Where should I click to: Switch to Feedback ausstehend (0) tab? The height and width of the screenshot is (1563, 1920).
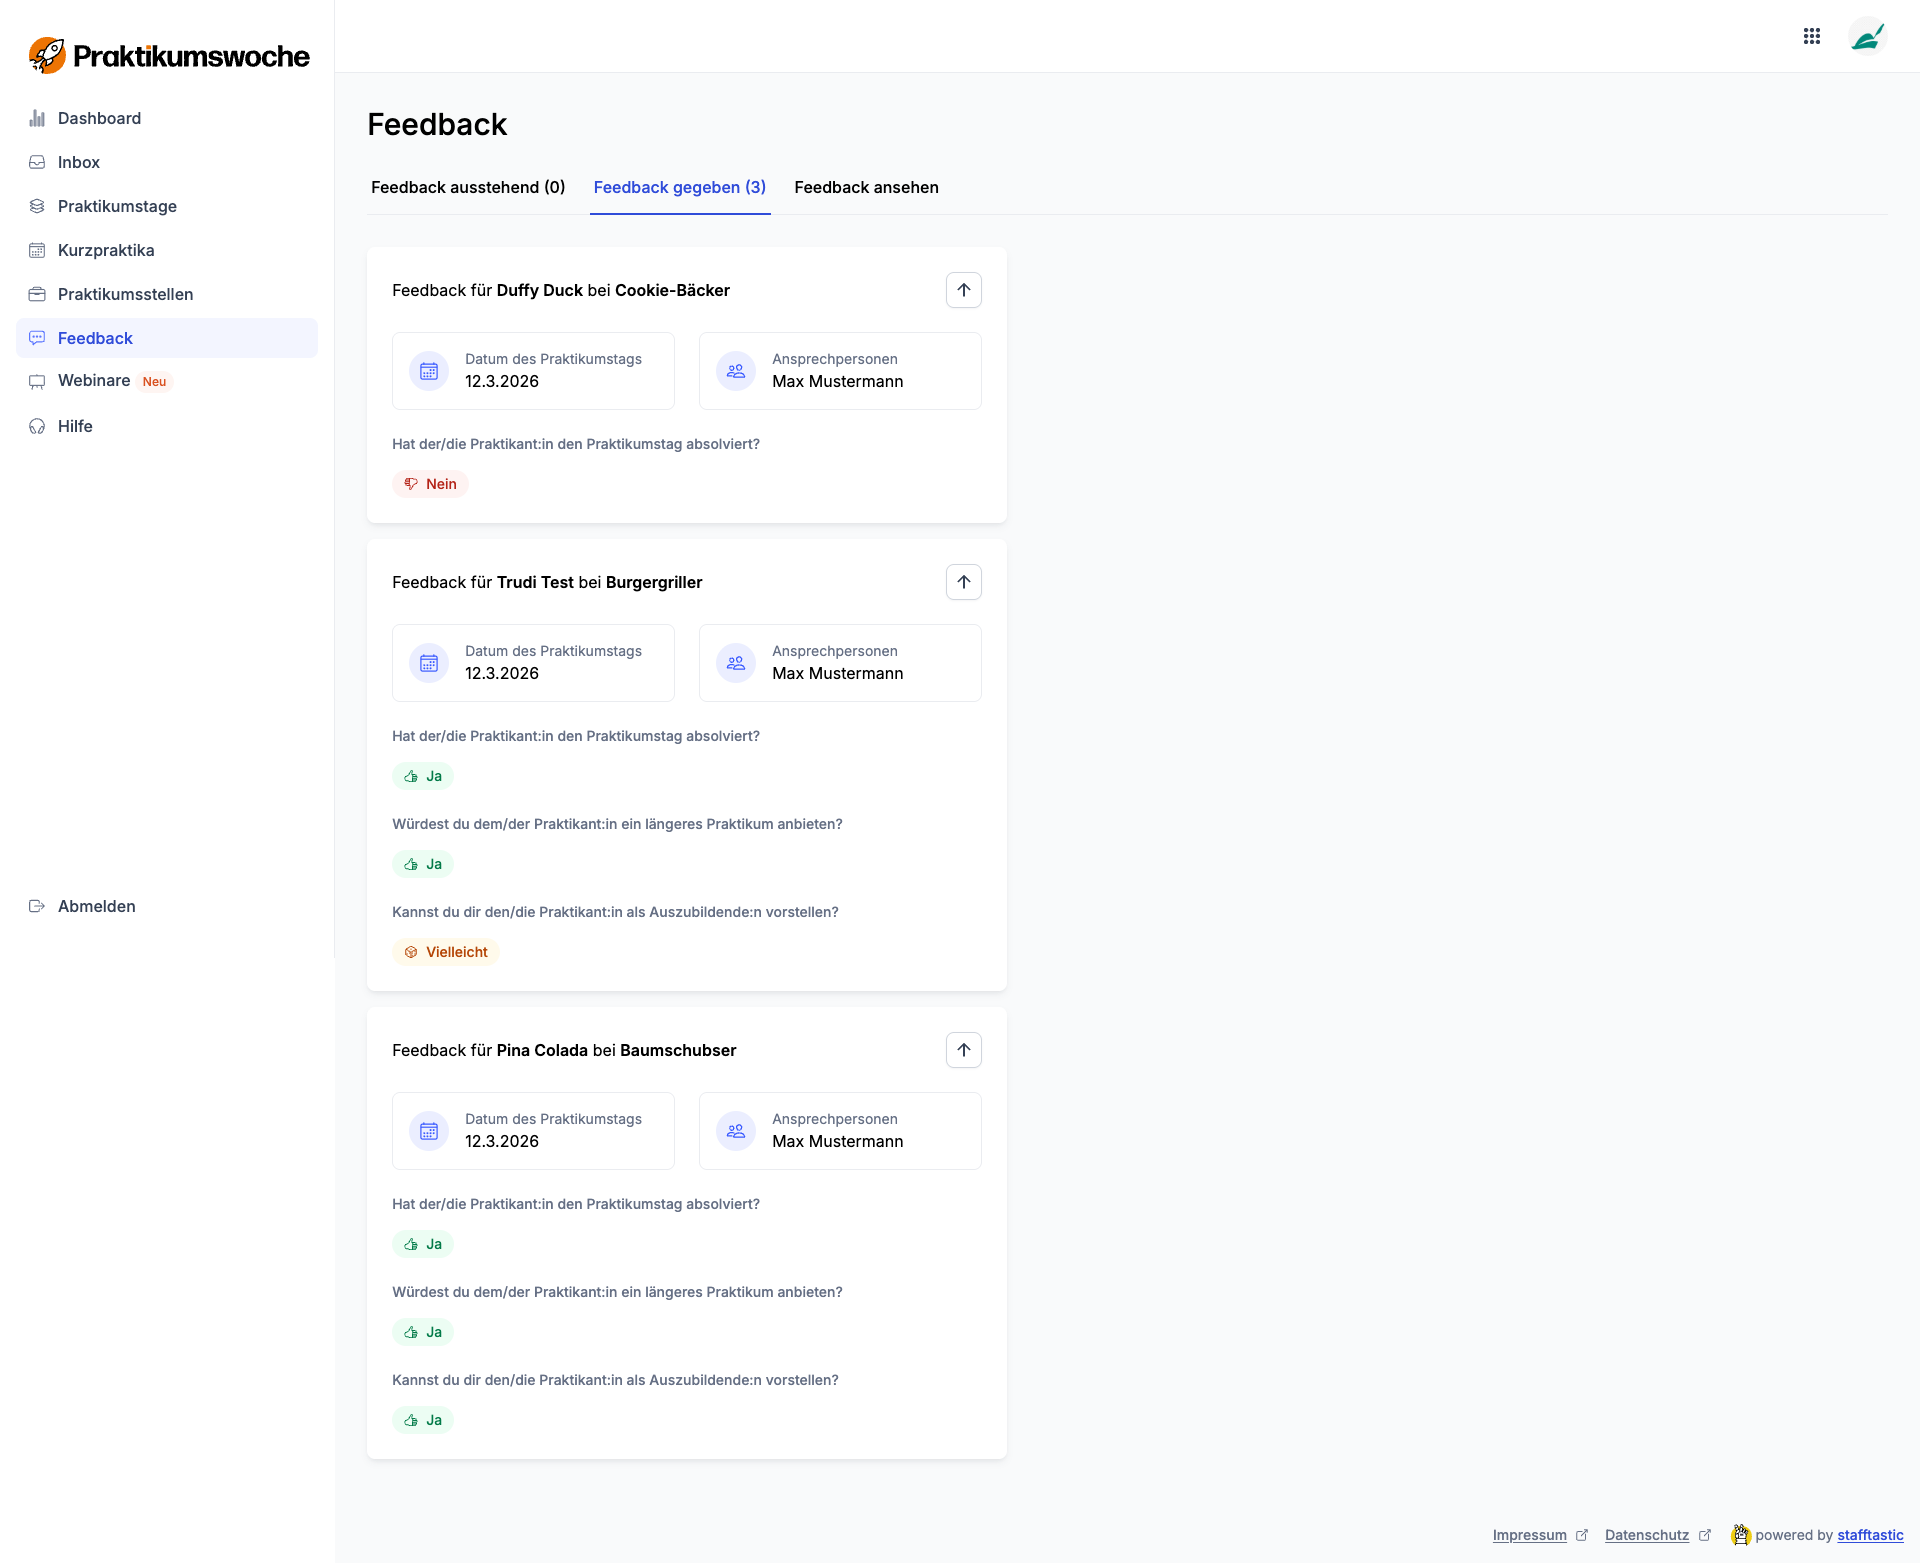click(x=468, y=187)
